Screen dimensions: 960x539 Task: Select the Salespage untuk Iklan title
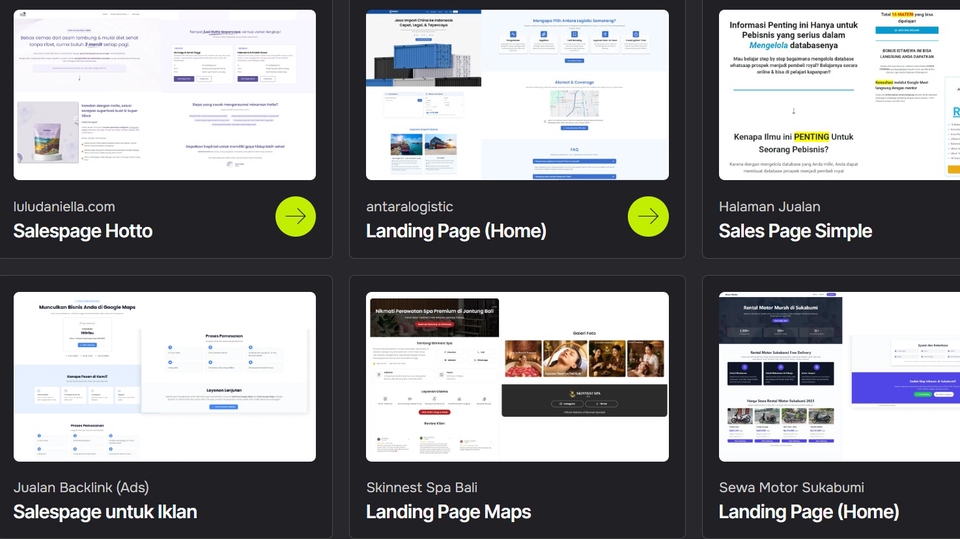click(x=105, y=512)
